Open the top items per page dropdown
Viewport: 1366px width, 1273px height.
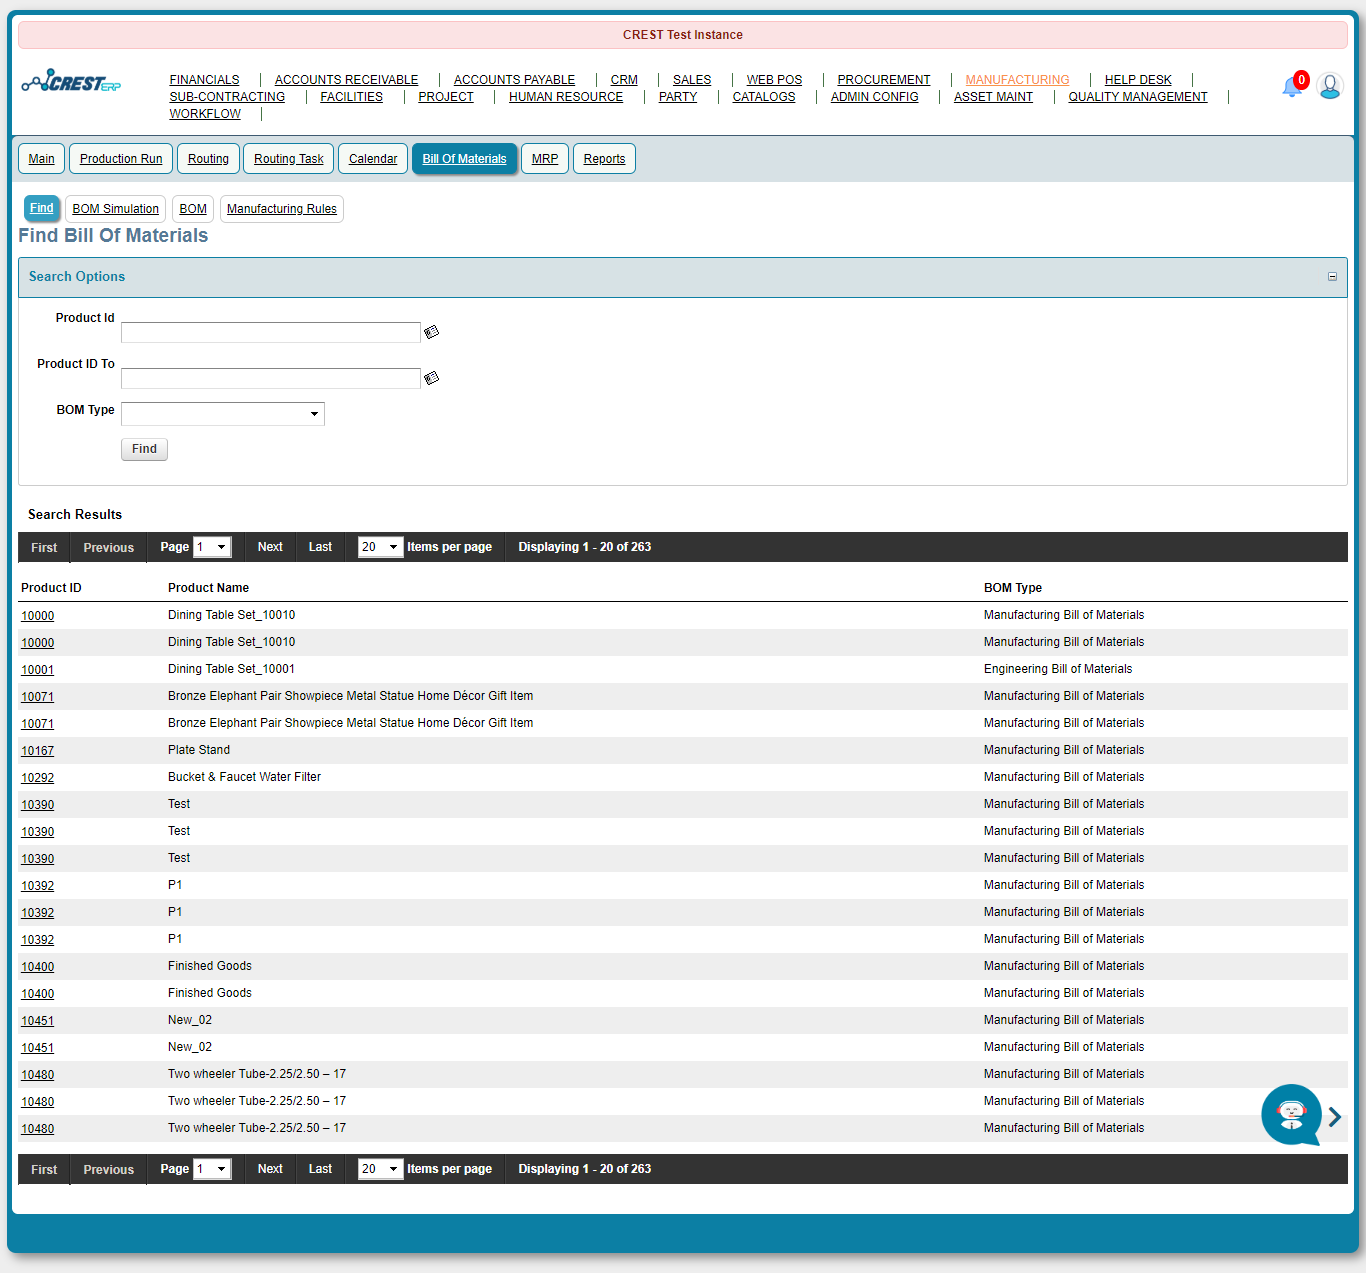(x=380, y=547)
